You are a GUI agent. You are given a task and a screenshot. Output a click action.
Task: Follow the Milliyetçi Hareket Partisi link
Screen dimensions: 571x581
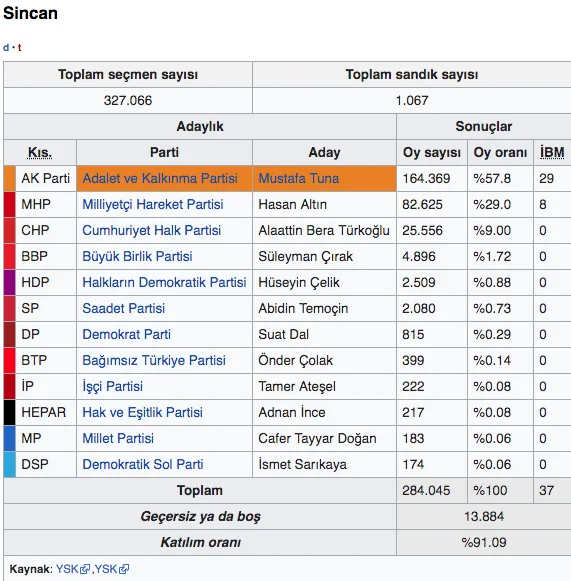[153, 205]
